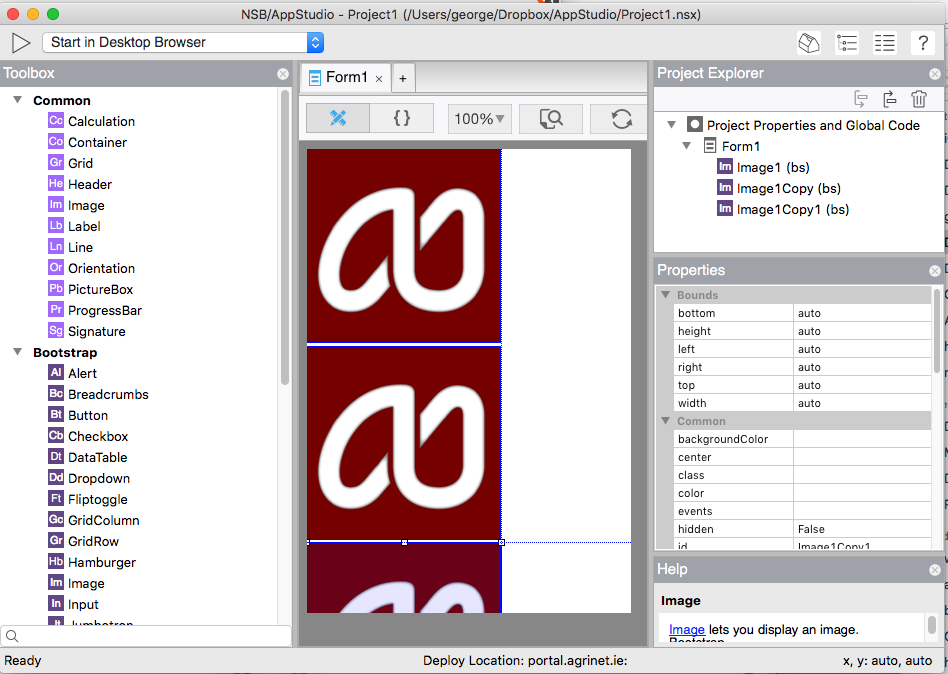
Task: Select the Line control icon
Action: [56, 247]
